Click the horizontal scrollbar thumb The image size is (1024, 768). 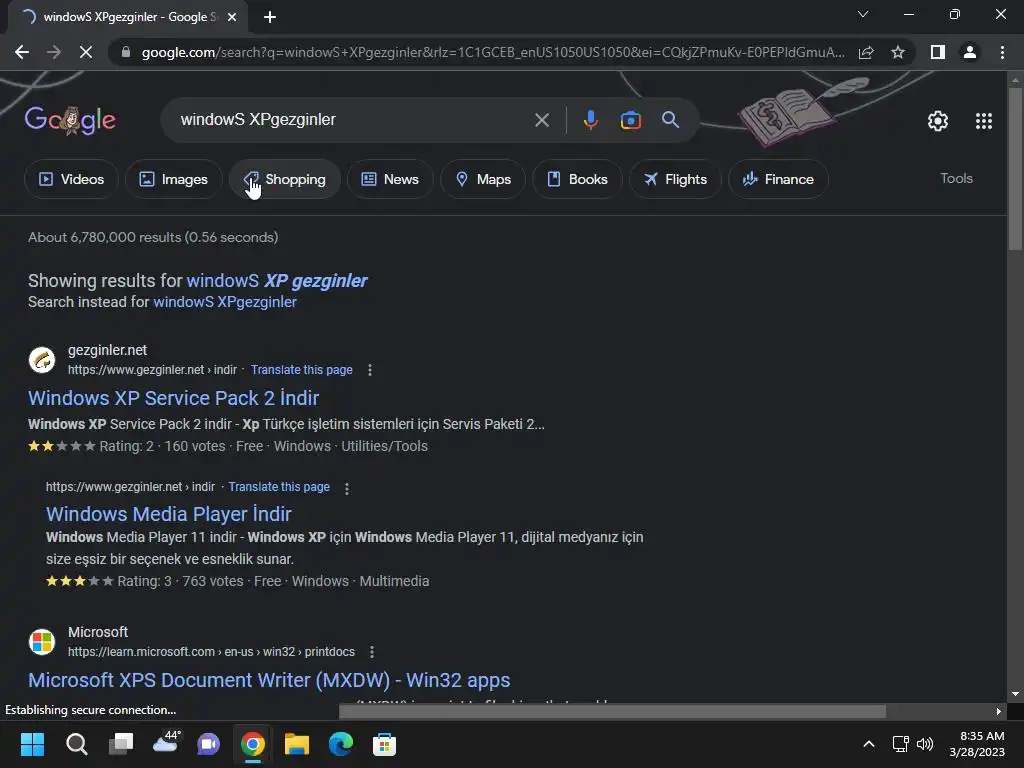pyautogui.click(x=613, y=711)
